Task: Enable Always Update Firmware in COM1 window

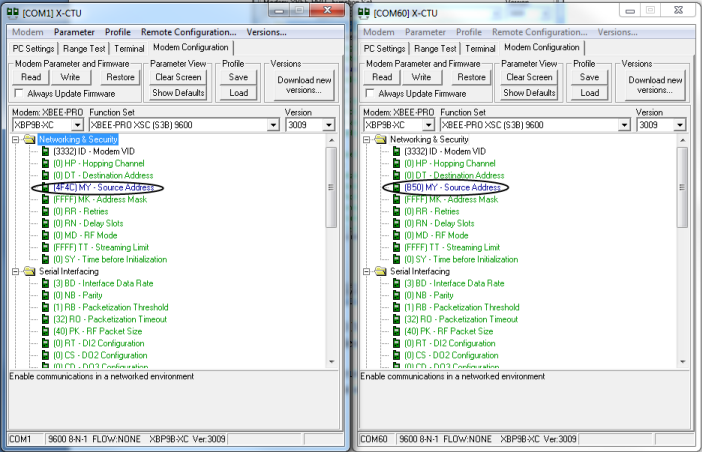Action: click(x=19, y=93)
